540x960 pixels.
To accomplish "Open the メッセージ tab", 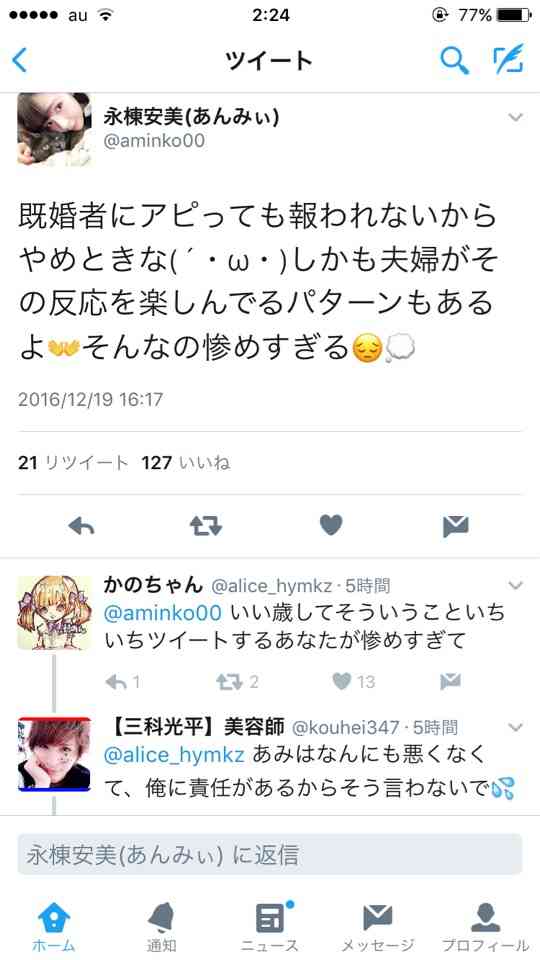I will point(377,926).
